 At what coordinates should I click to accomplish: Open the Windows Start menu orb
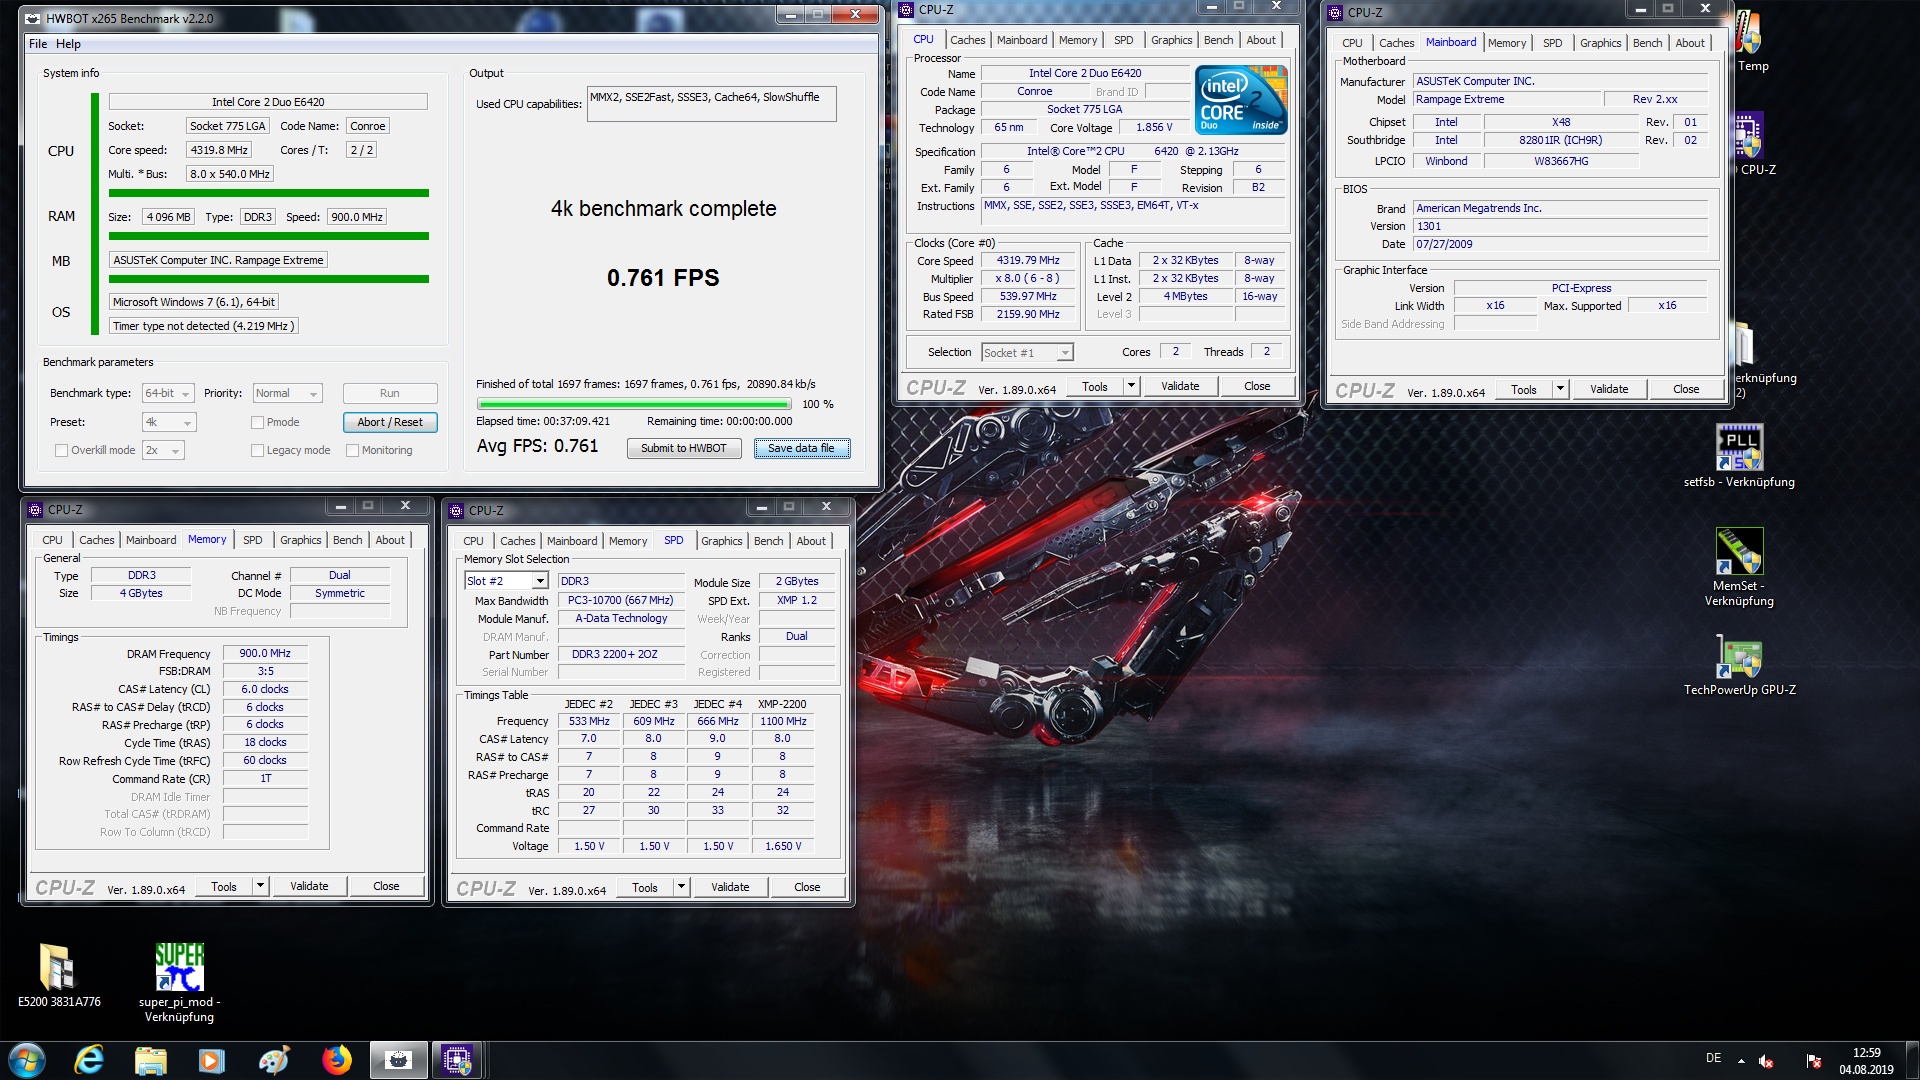27,1059
